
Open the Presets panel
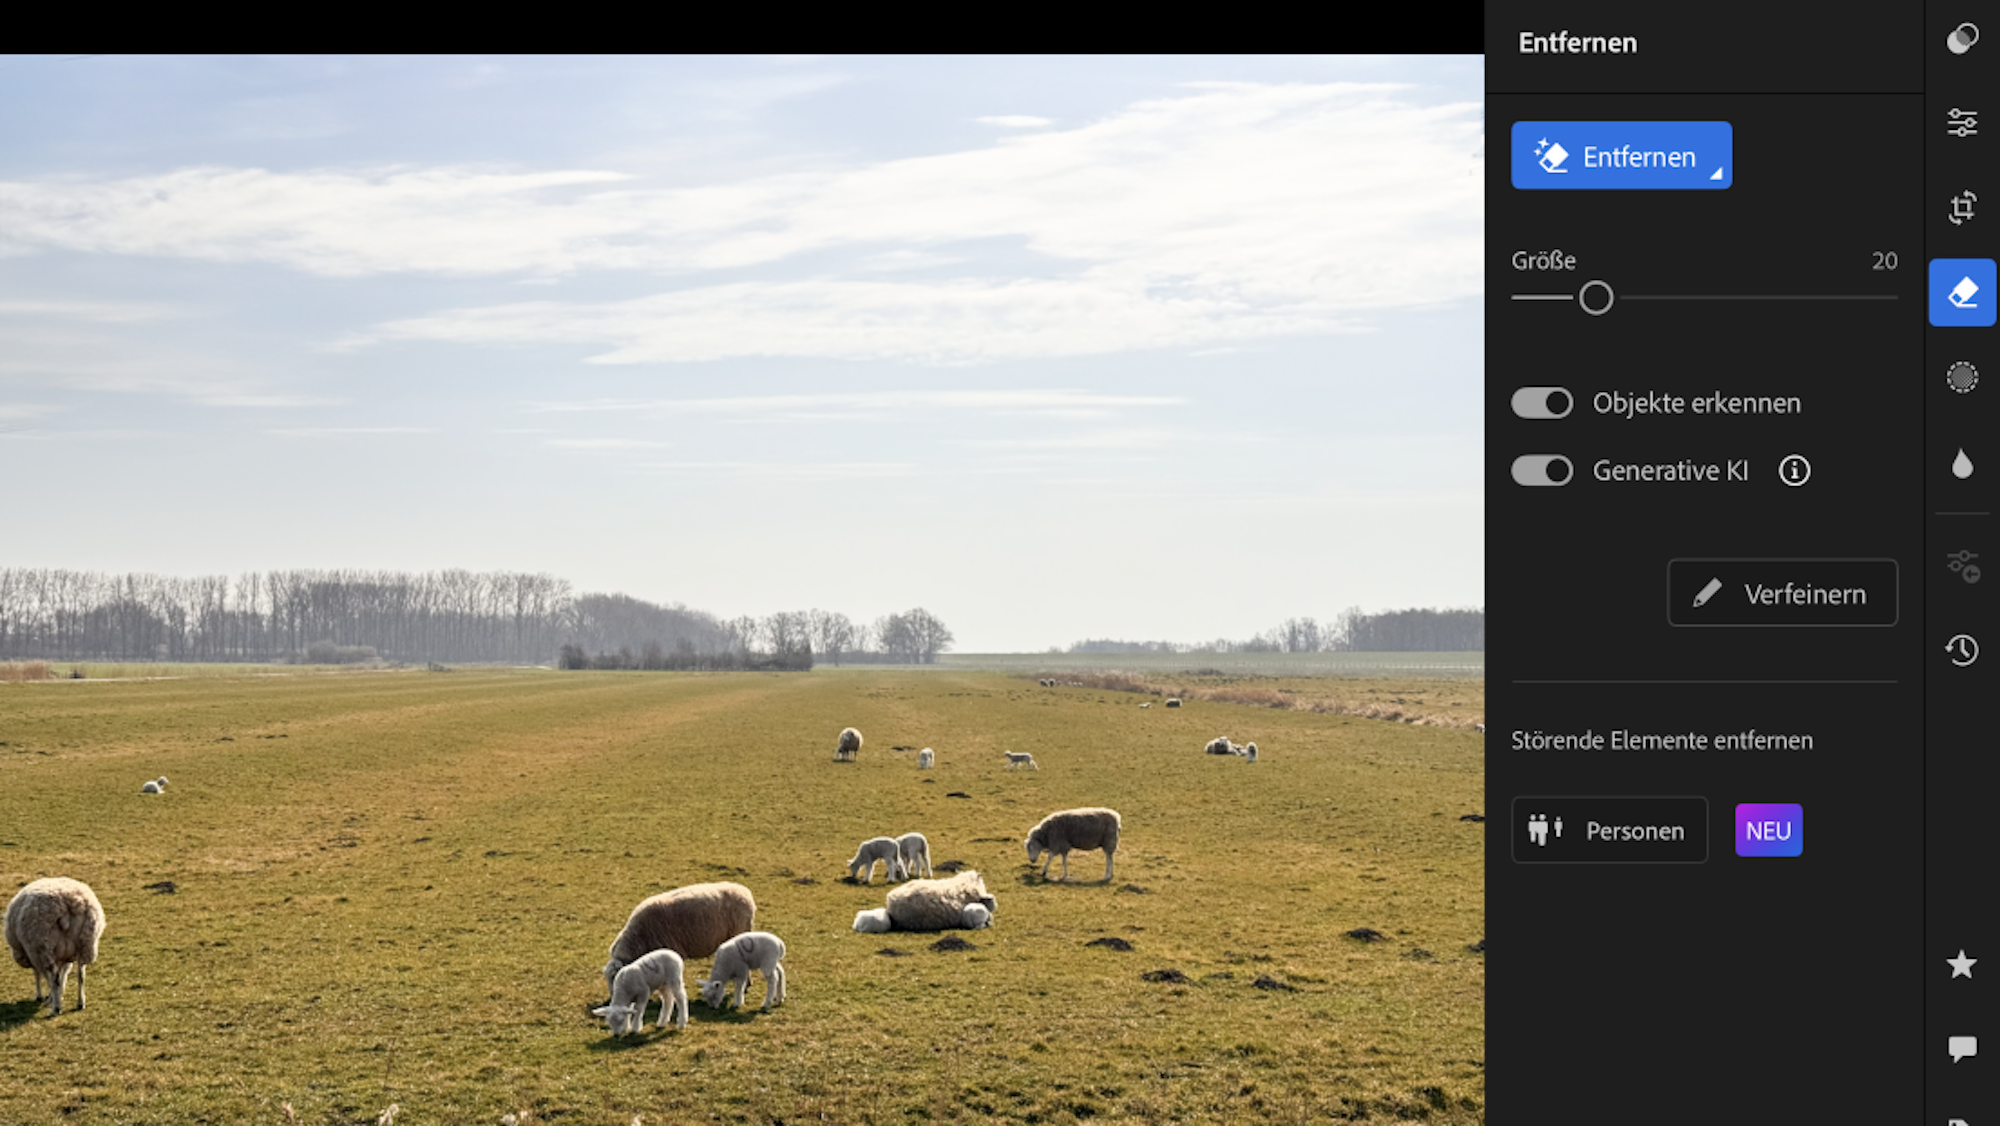[1962, 37]
